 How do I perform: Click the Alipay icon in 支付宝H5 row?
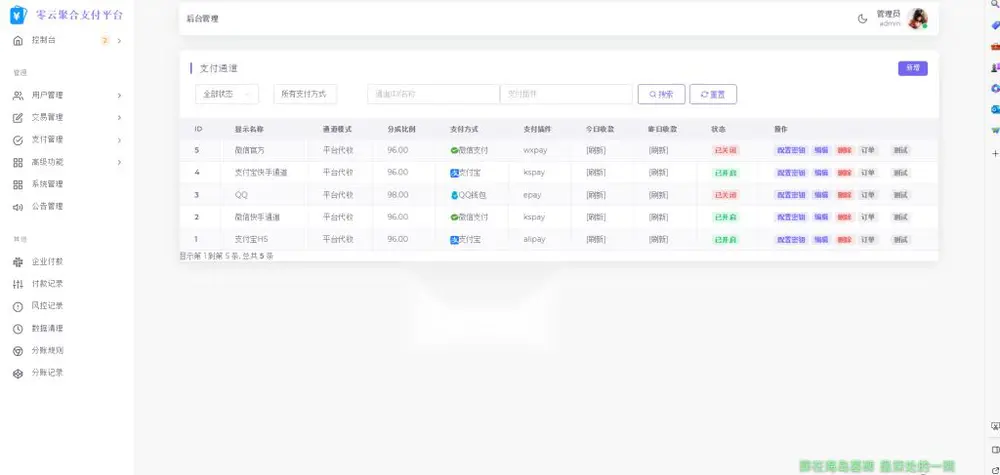(x=454, y=240)
